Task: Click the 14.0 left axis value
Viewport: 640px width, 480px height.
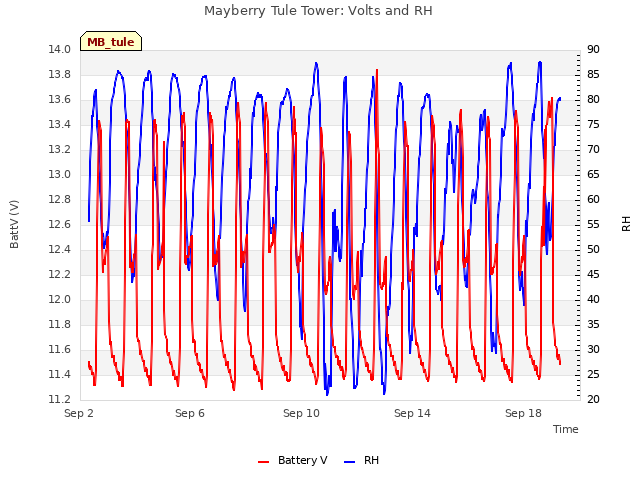Action: click(x=60, y=49)
